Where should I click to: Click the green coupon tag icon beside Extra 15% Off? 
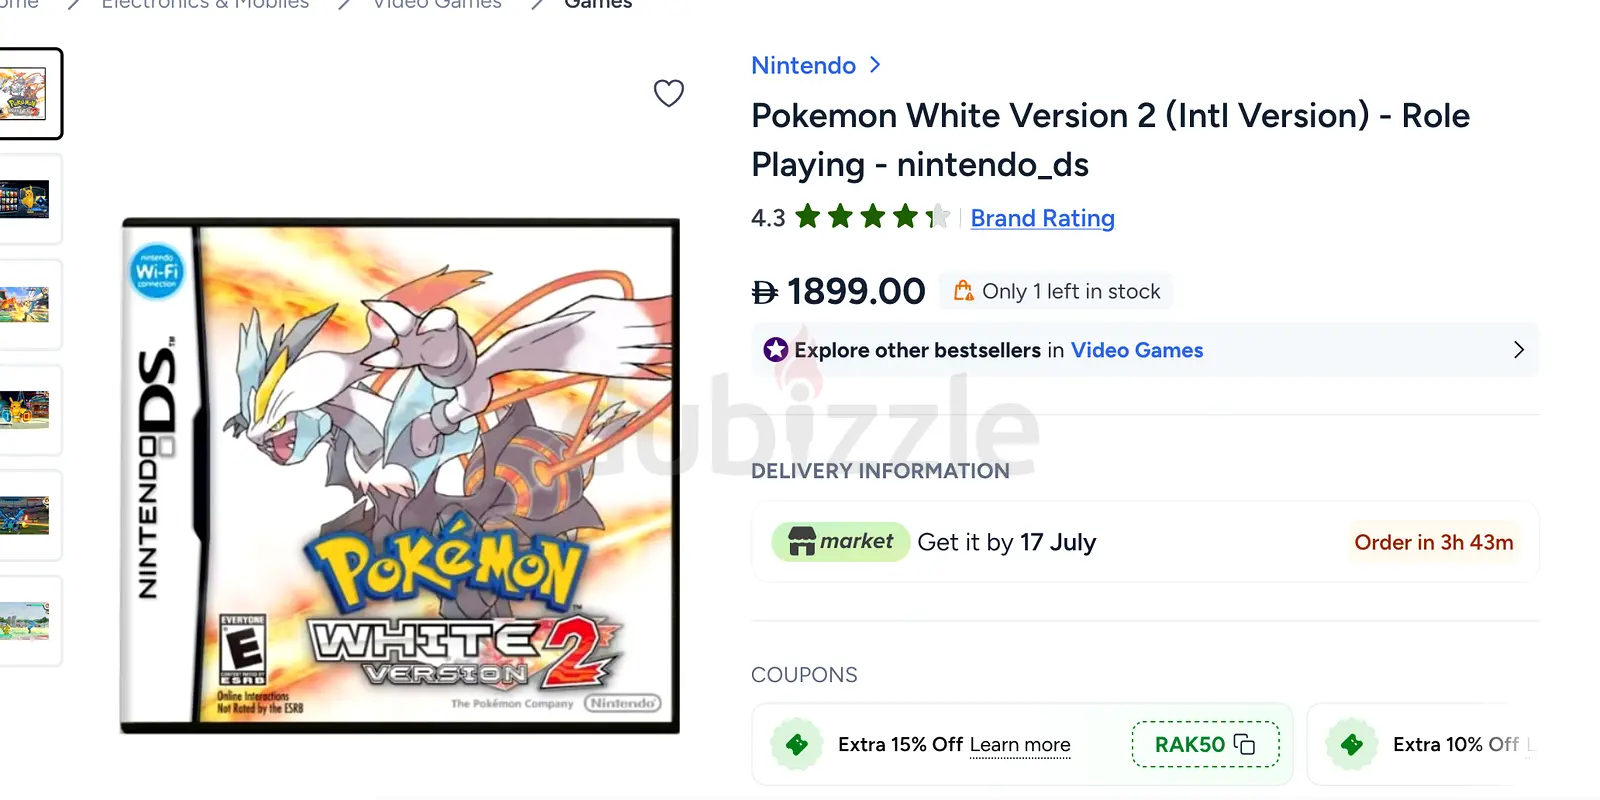point(797,744)
